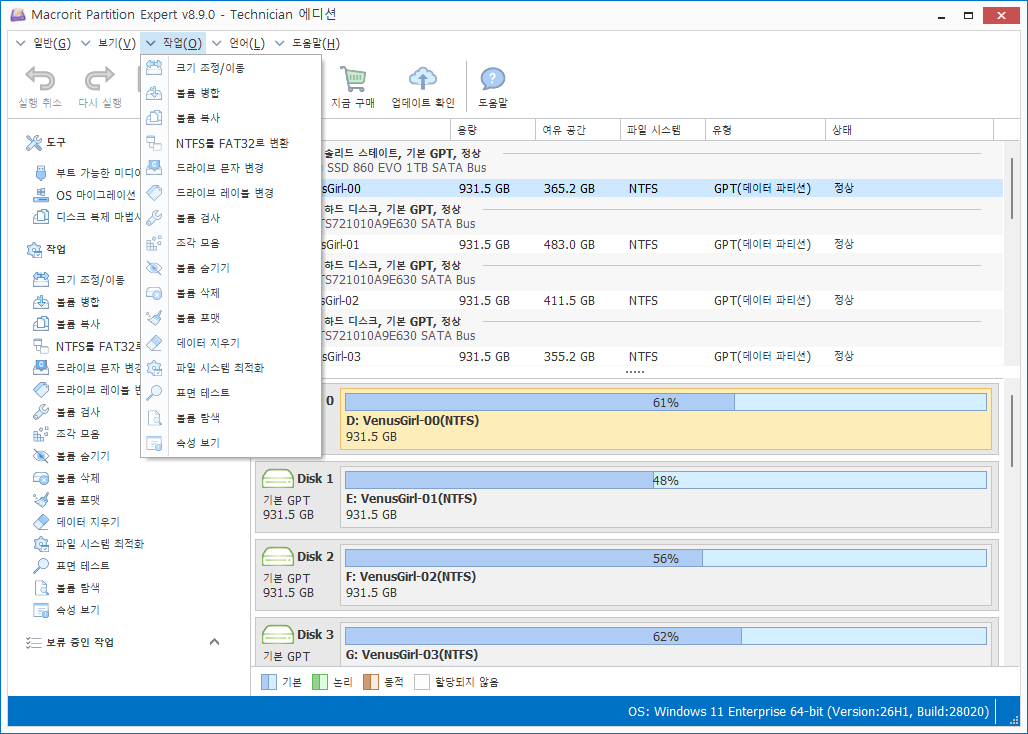1028x734 pixels.
Task: Open the 도움말(H) menu
Action: pos(307,43)
